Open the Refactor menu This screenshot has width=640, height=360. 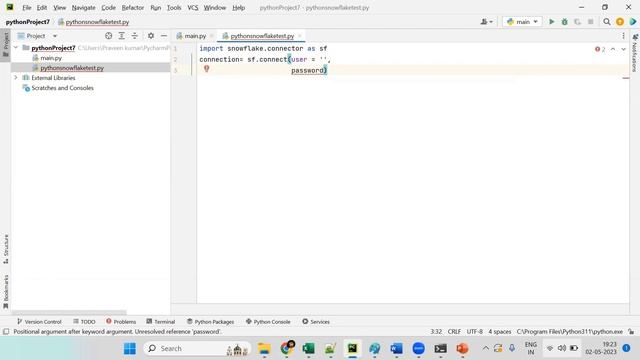coord(133,7)
